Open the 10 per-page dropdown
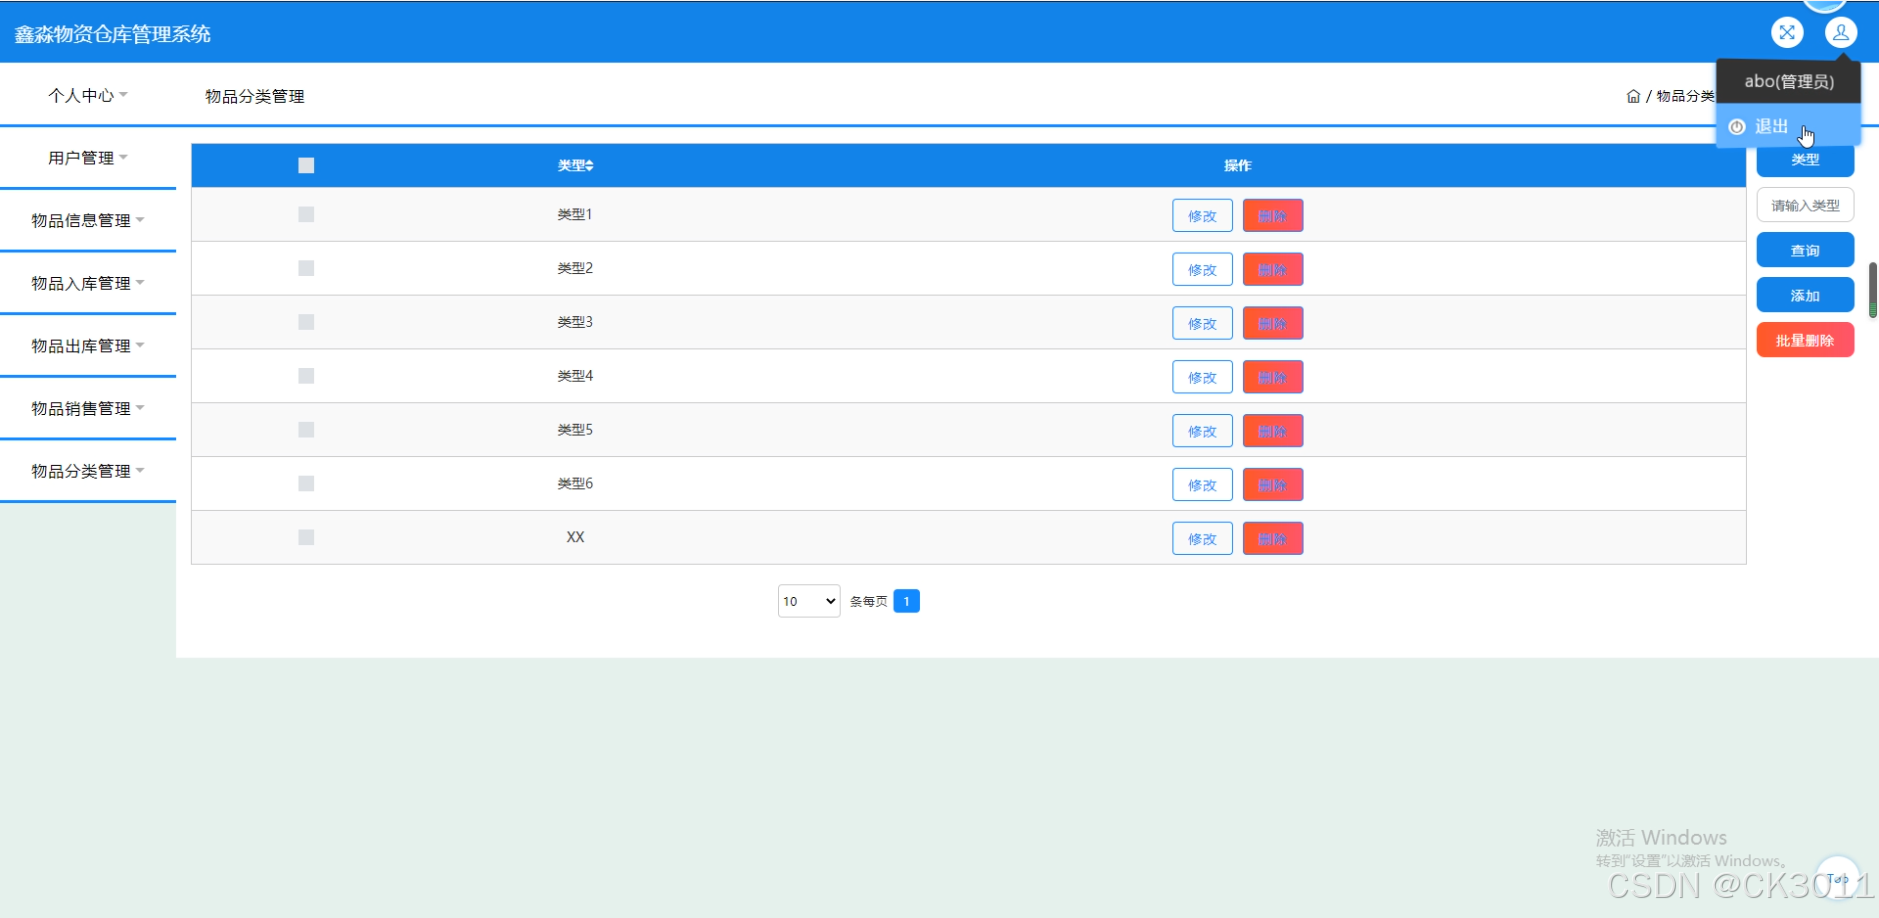Screen dimensions: 1879x918 pos(808,601)
